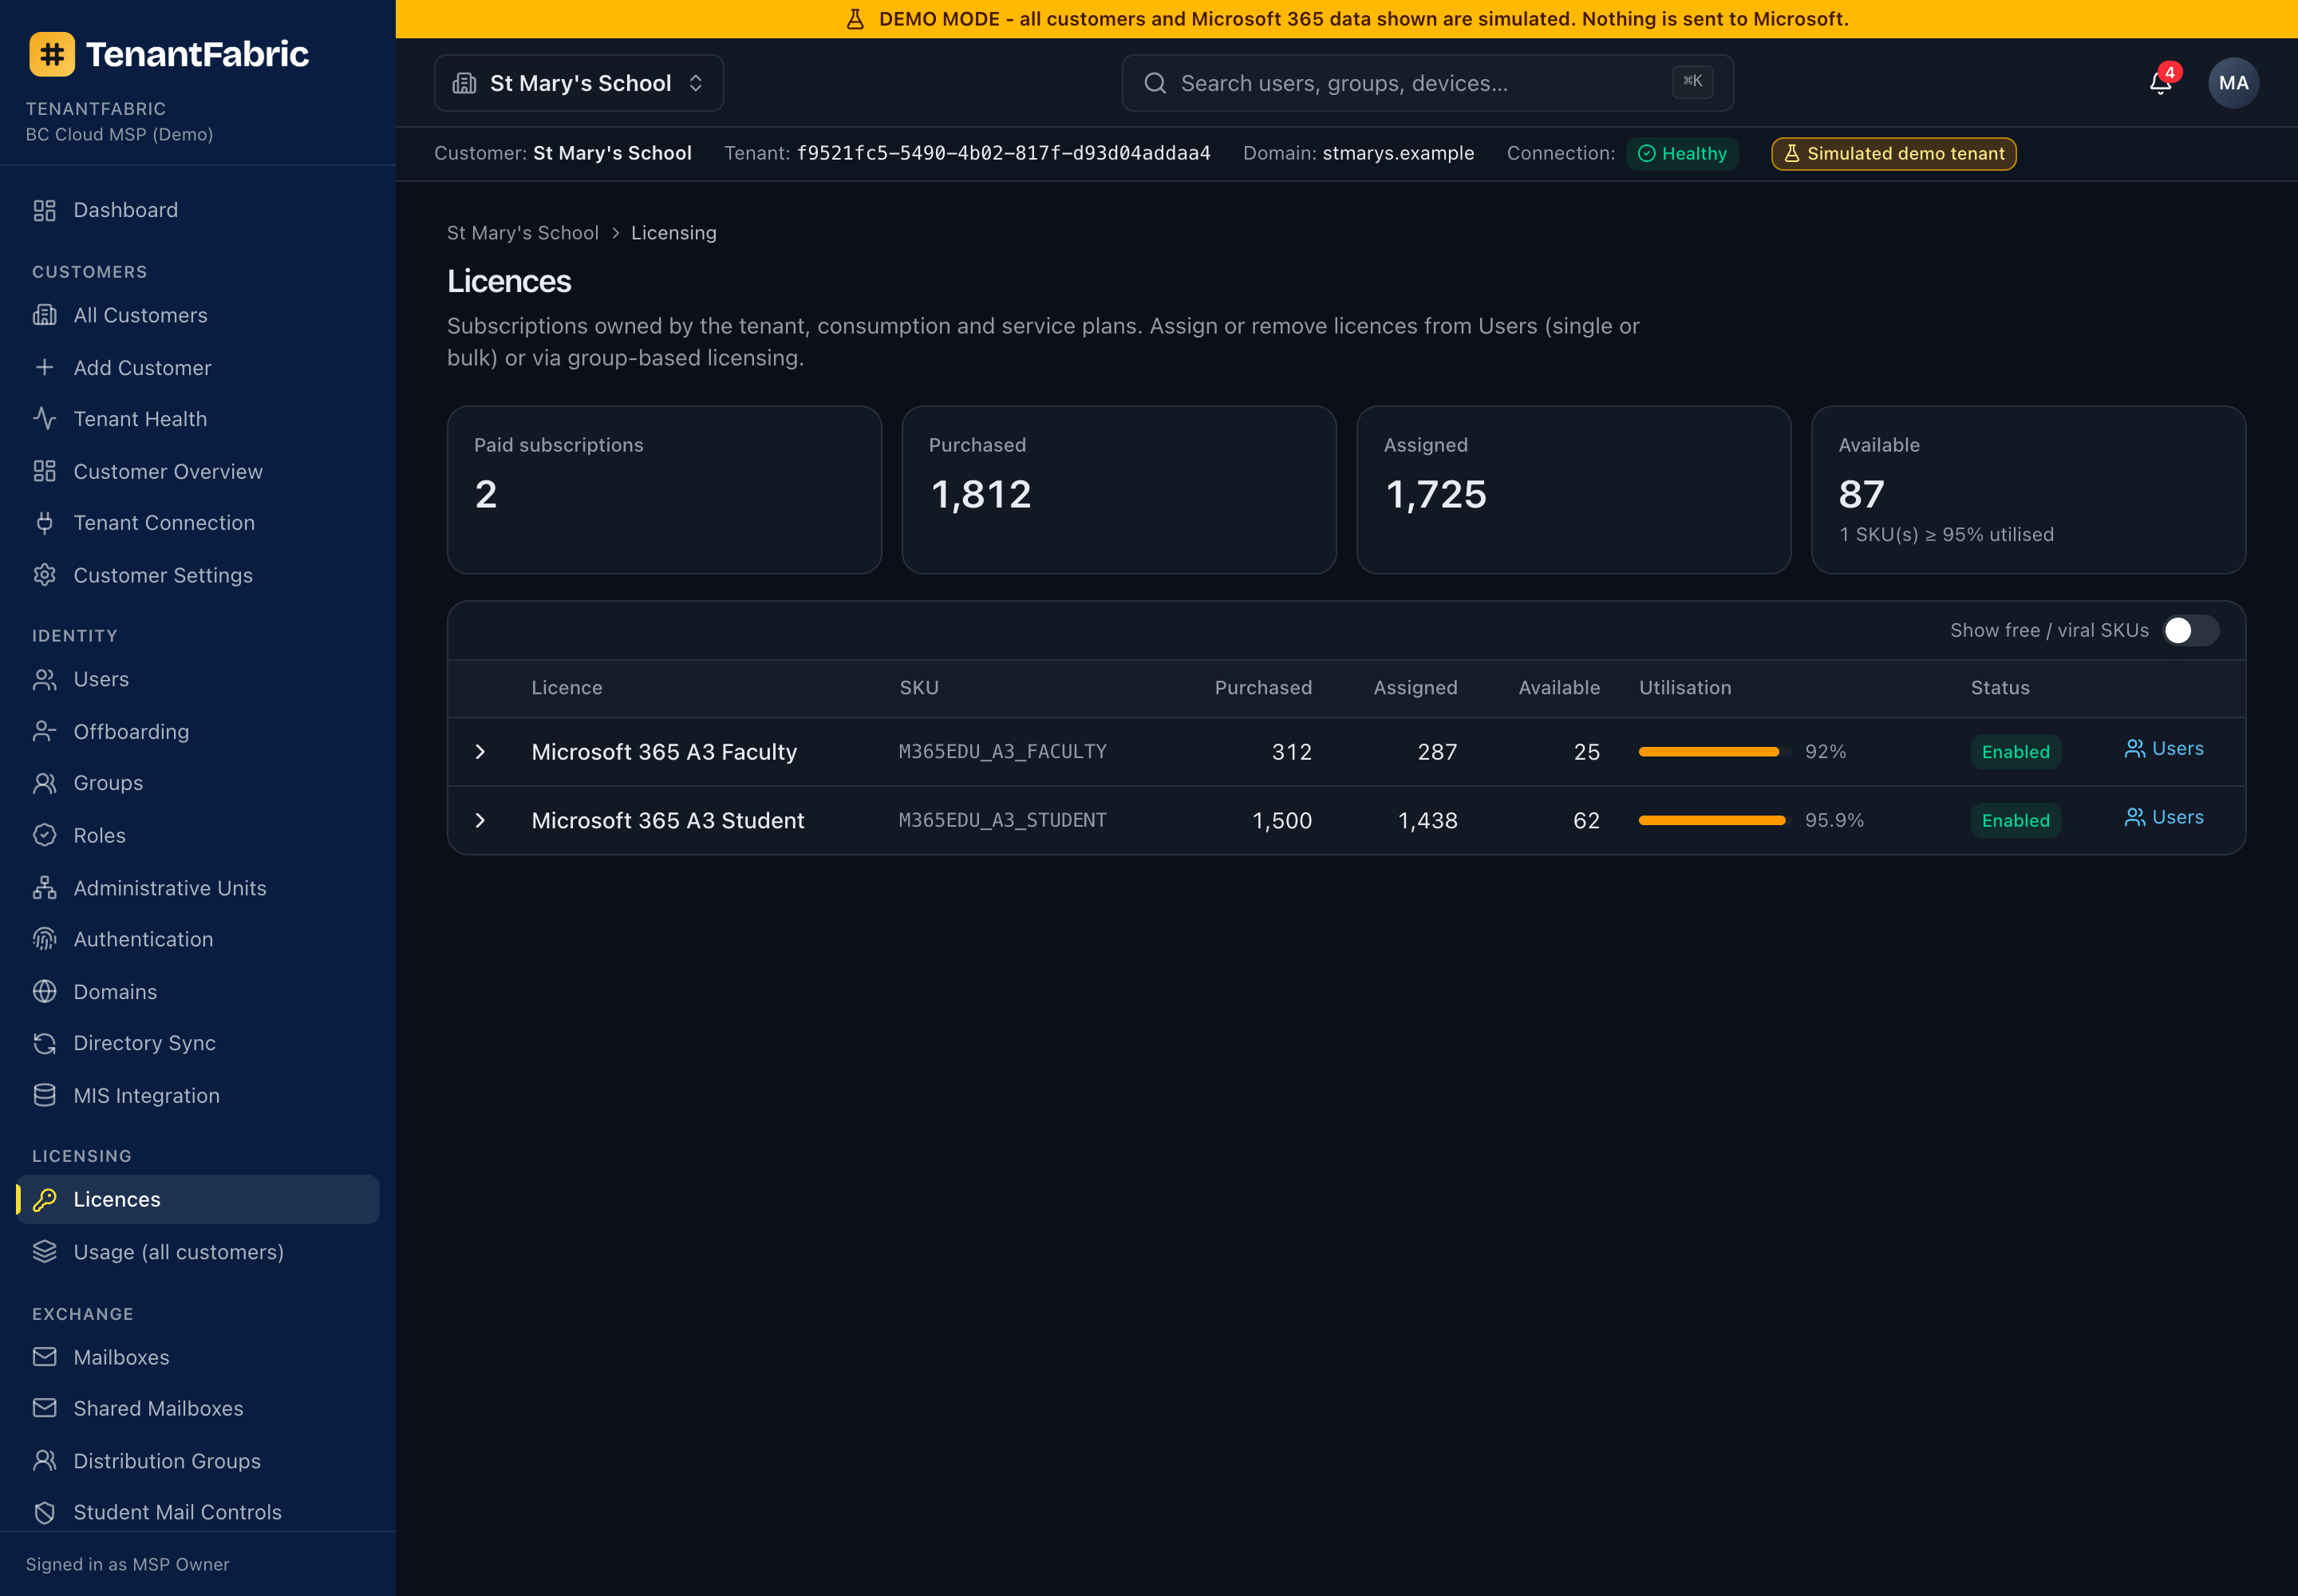Viewport: 2298px width, 1596px height.
Task: Click the Utilisation column header
Action: (1685, 688)
